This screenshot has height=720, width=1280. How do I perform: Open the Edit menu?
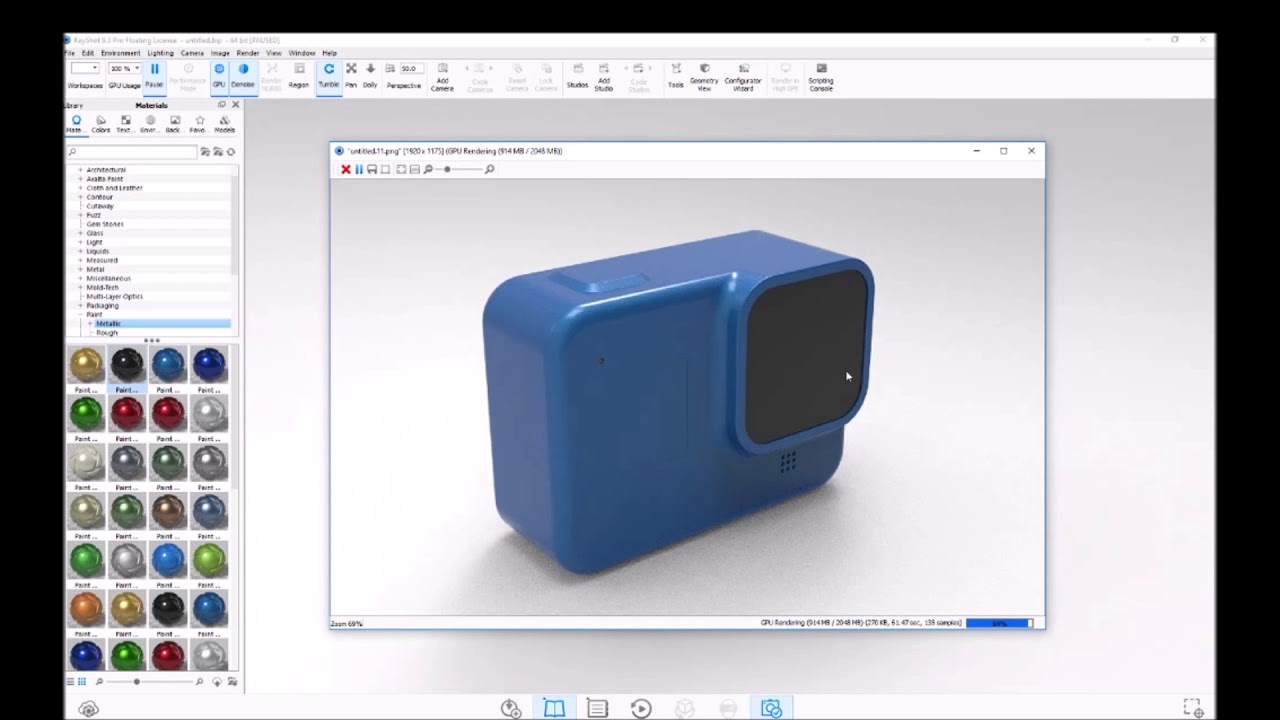[x=88, y=53]
